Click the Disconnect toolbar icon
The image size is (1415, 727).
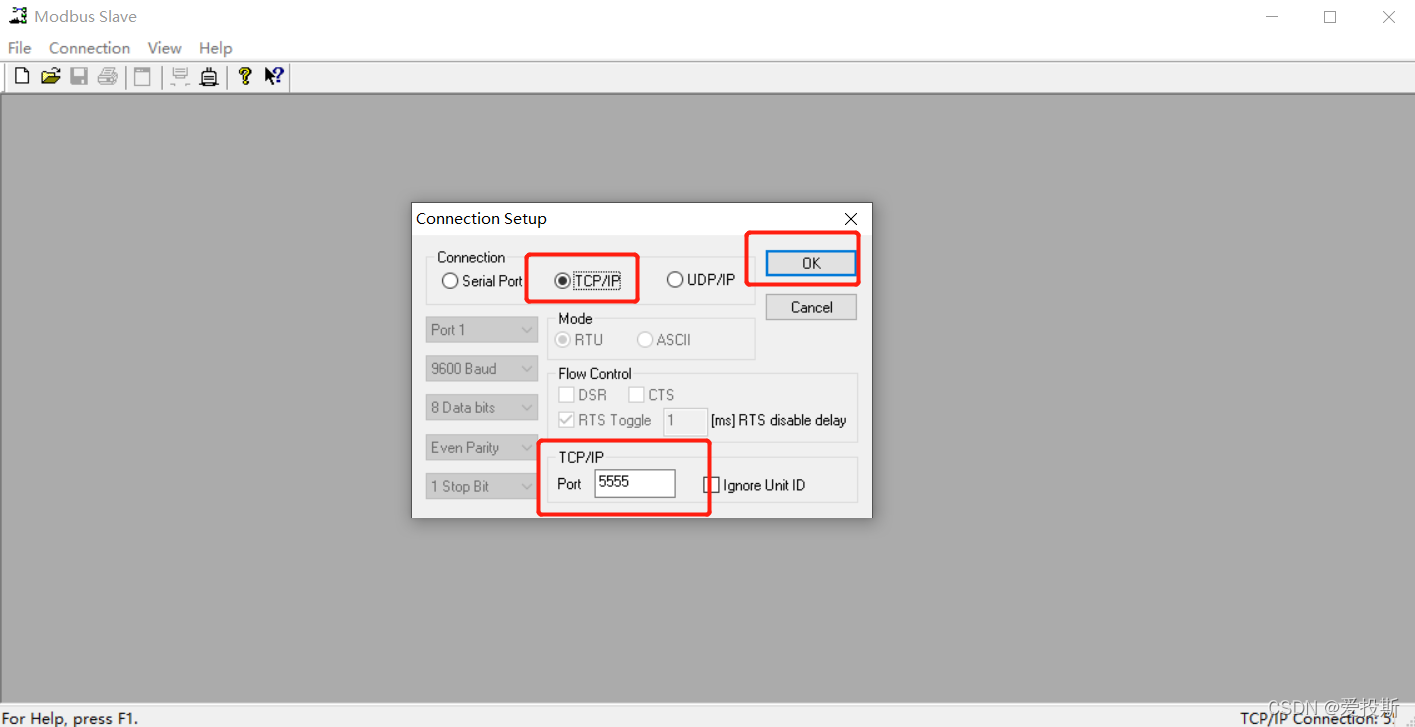(x=208, y=76)
